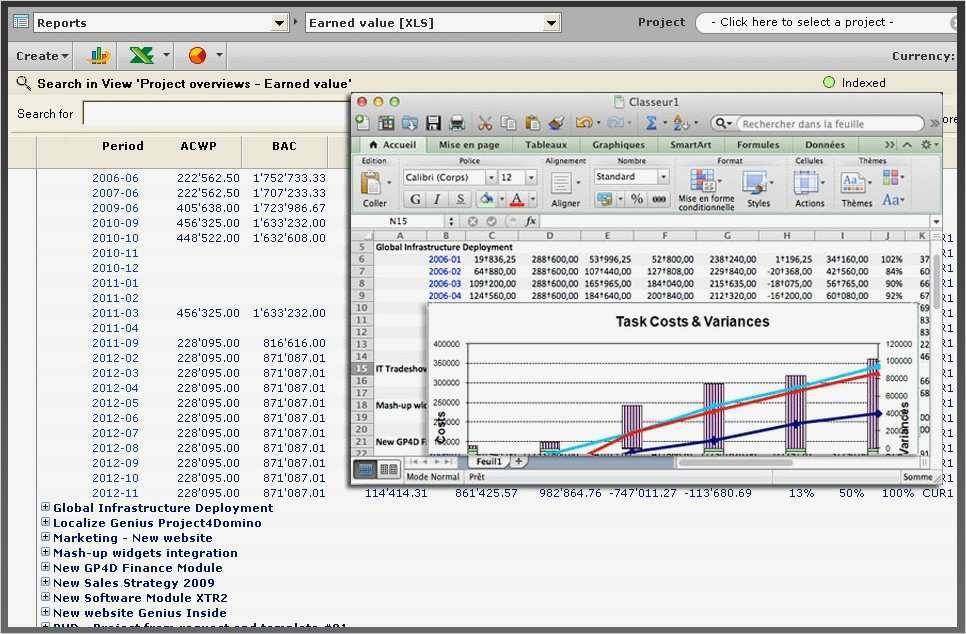Image resolution: width=966 pixels, height=634 pixels.
Task: Click the magnifier icon beside Search in View
Action: [x=23, y=83]
